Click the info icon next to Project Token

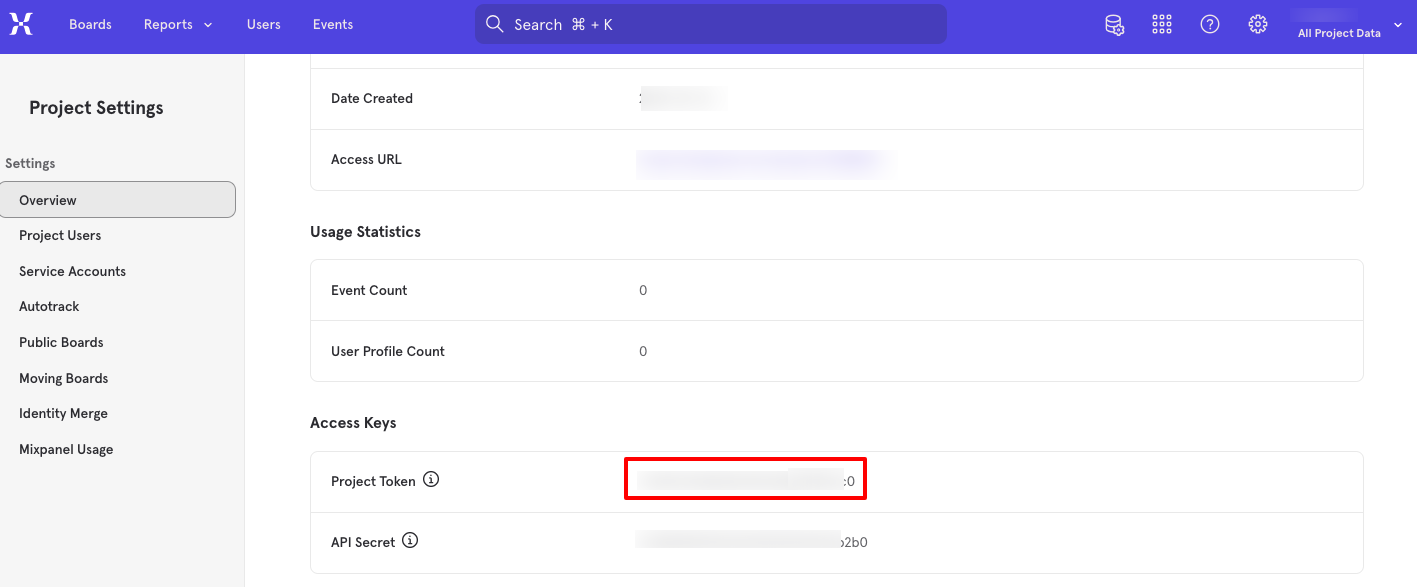431,479
